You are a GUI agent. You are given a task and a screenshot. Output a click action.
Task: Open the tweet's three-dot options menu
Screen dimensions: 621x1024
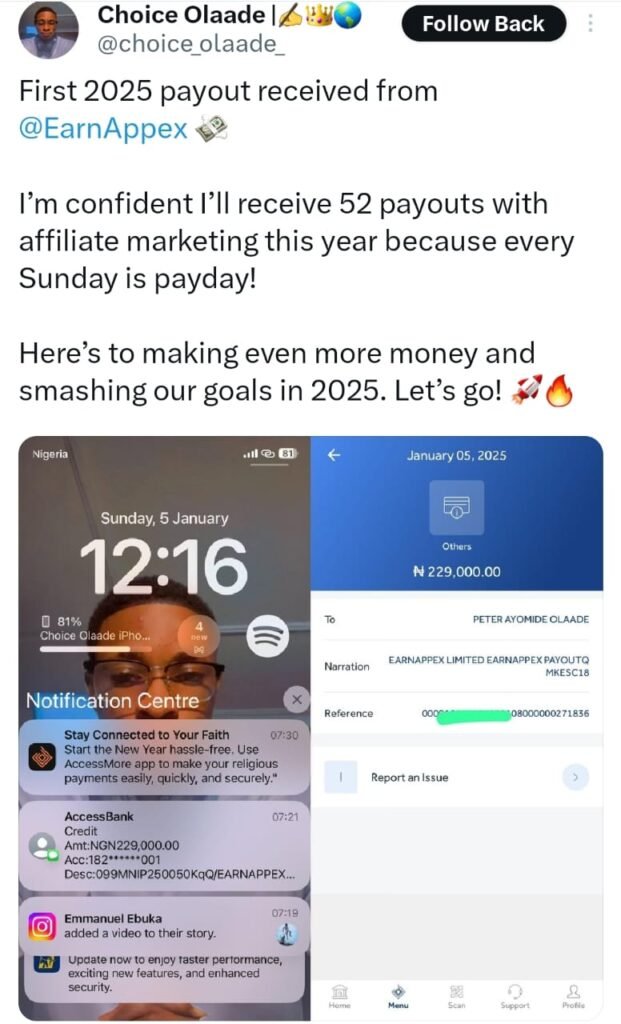click(x=590, y=24)
